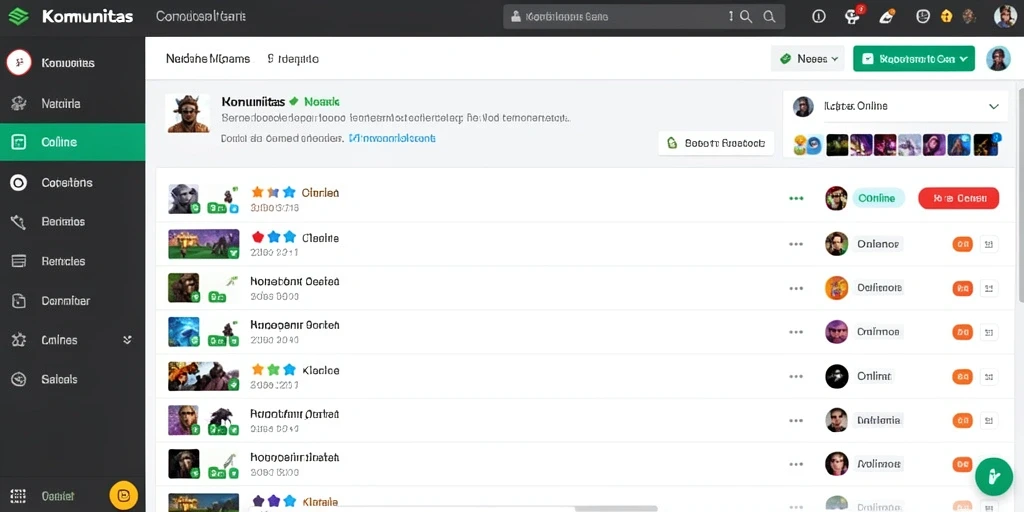Click the user avatar beside green dropdown
Viewport: 1024px width, 512px height.
point(998,59)
